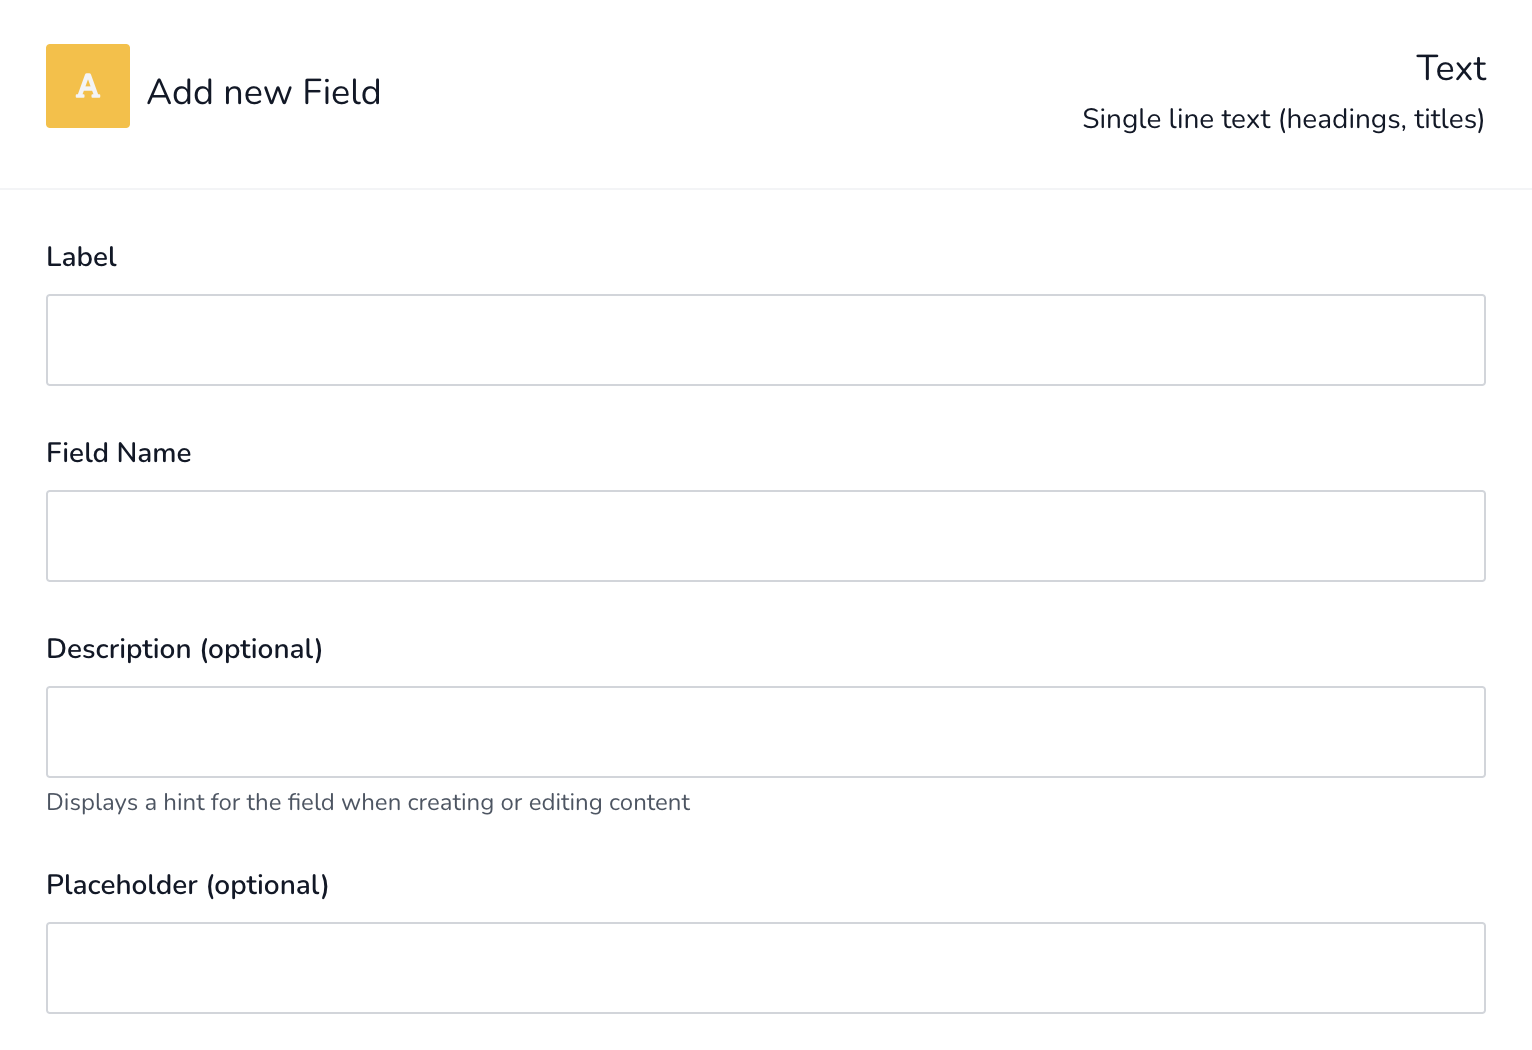1532x1050 pixels.
Task: Click the word "Field" in the heading
Action: pyautogui.click(x=342, y=92)
